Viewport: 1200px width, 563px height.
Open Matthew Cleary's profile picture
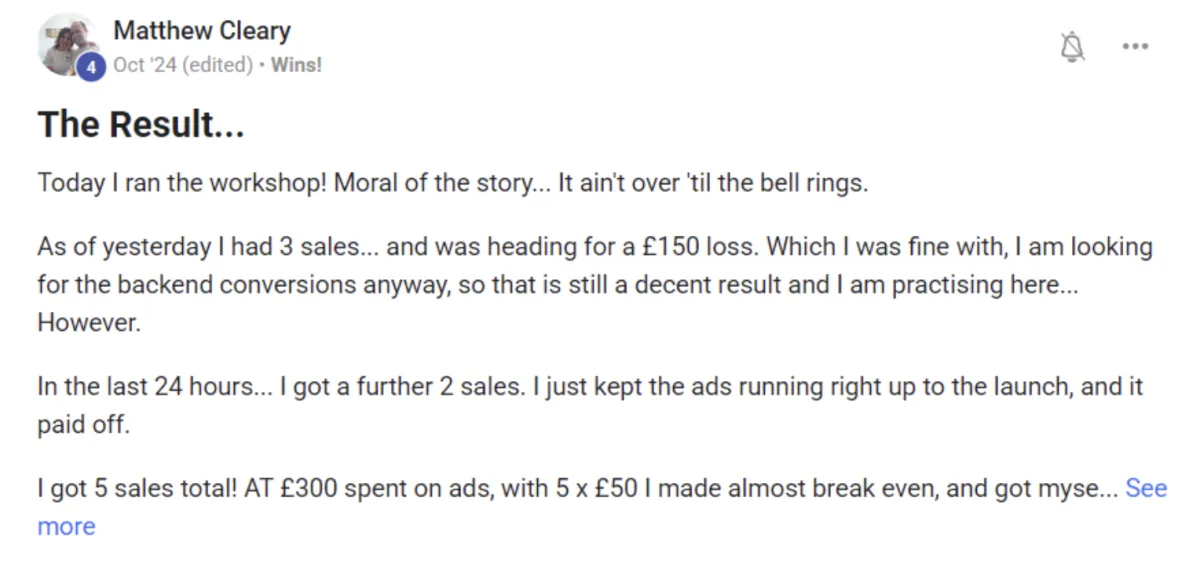point(64,43)
